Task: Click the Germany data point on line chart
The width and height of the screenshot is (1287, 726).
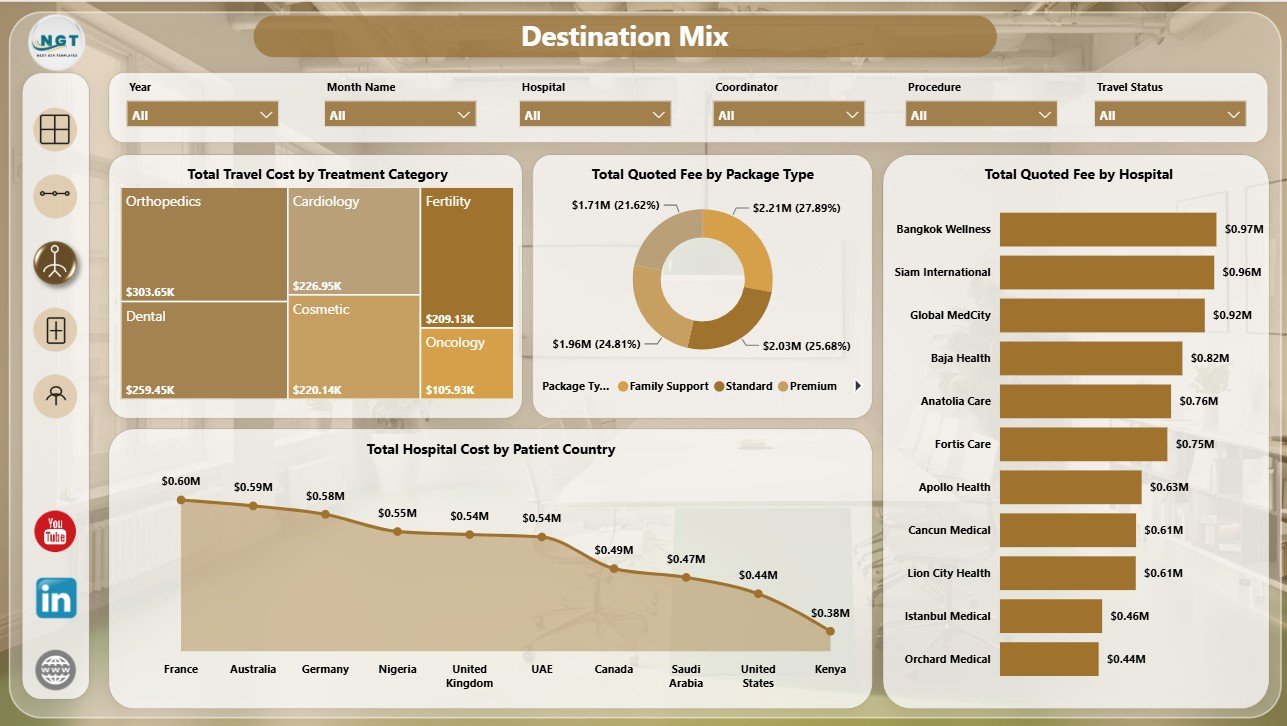Action: coord(325,514)
